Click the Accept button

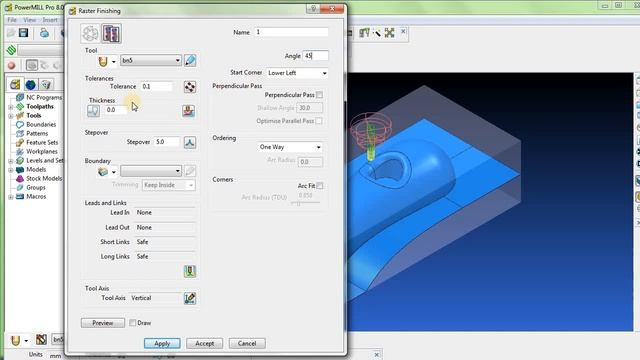click(x=204, y=344)
